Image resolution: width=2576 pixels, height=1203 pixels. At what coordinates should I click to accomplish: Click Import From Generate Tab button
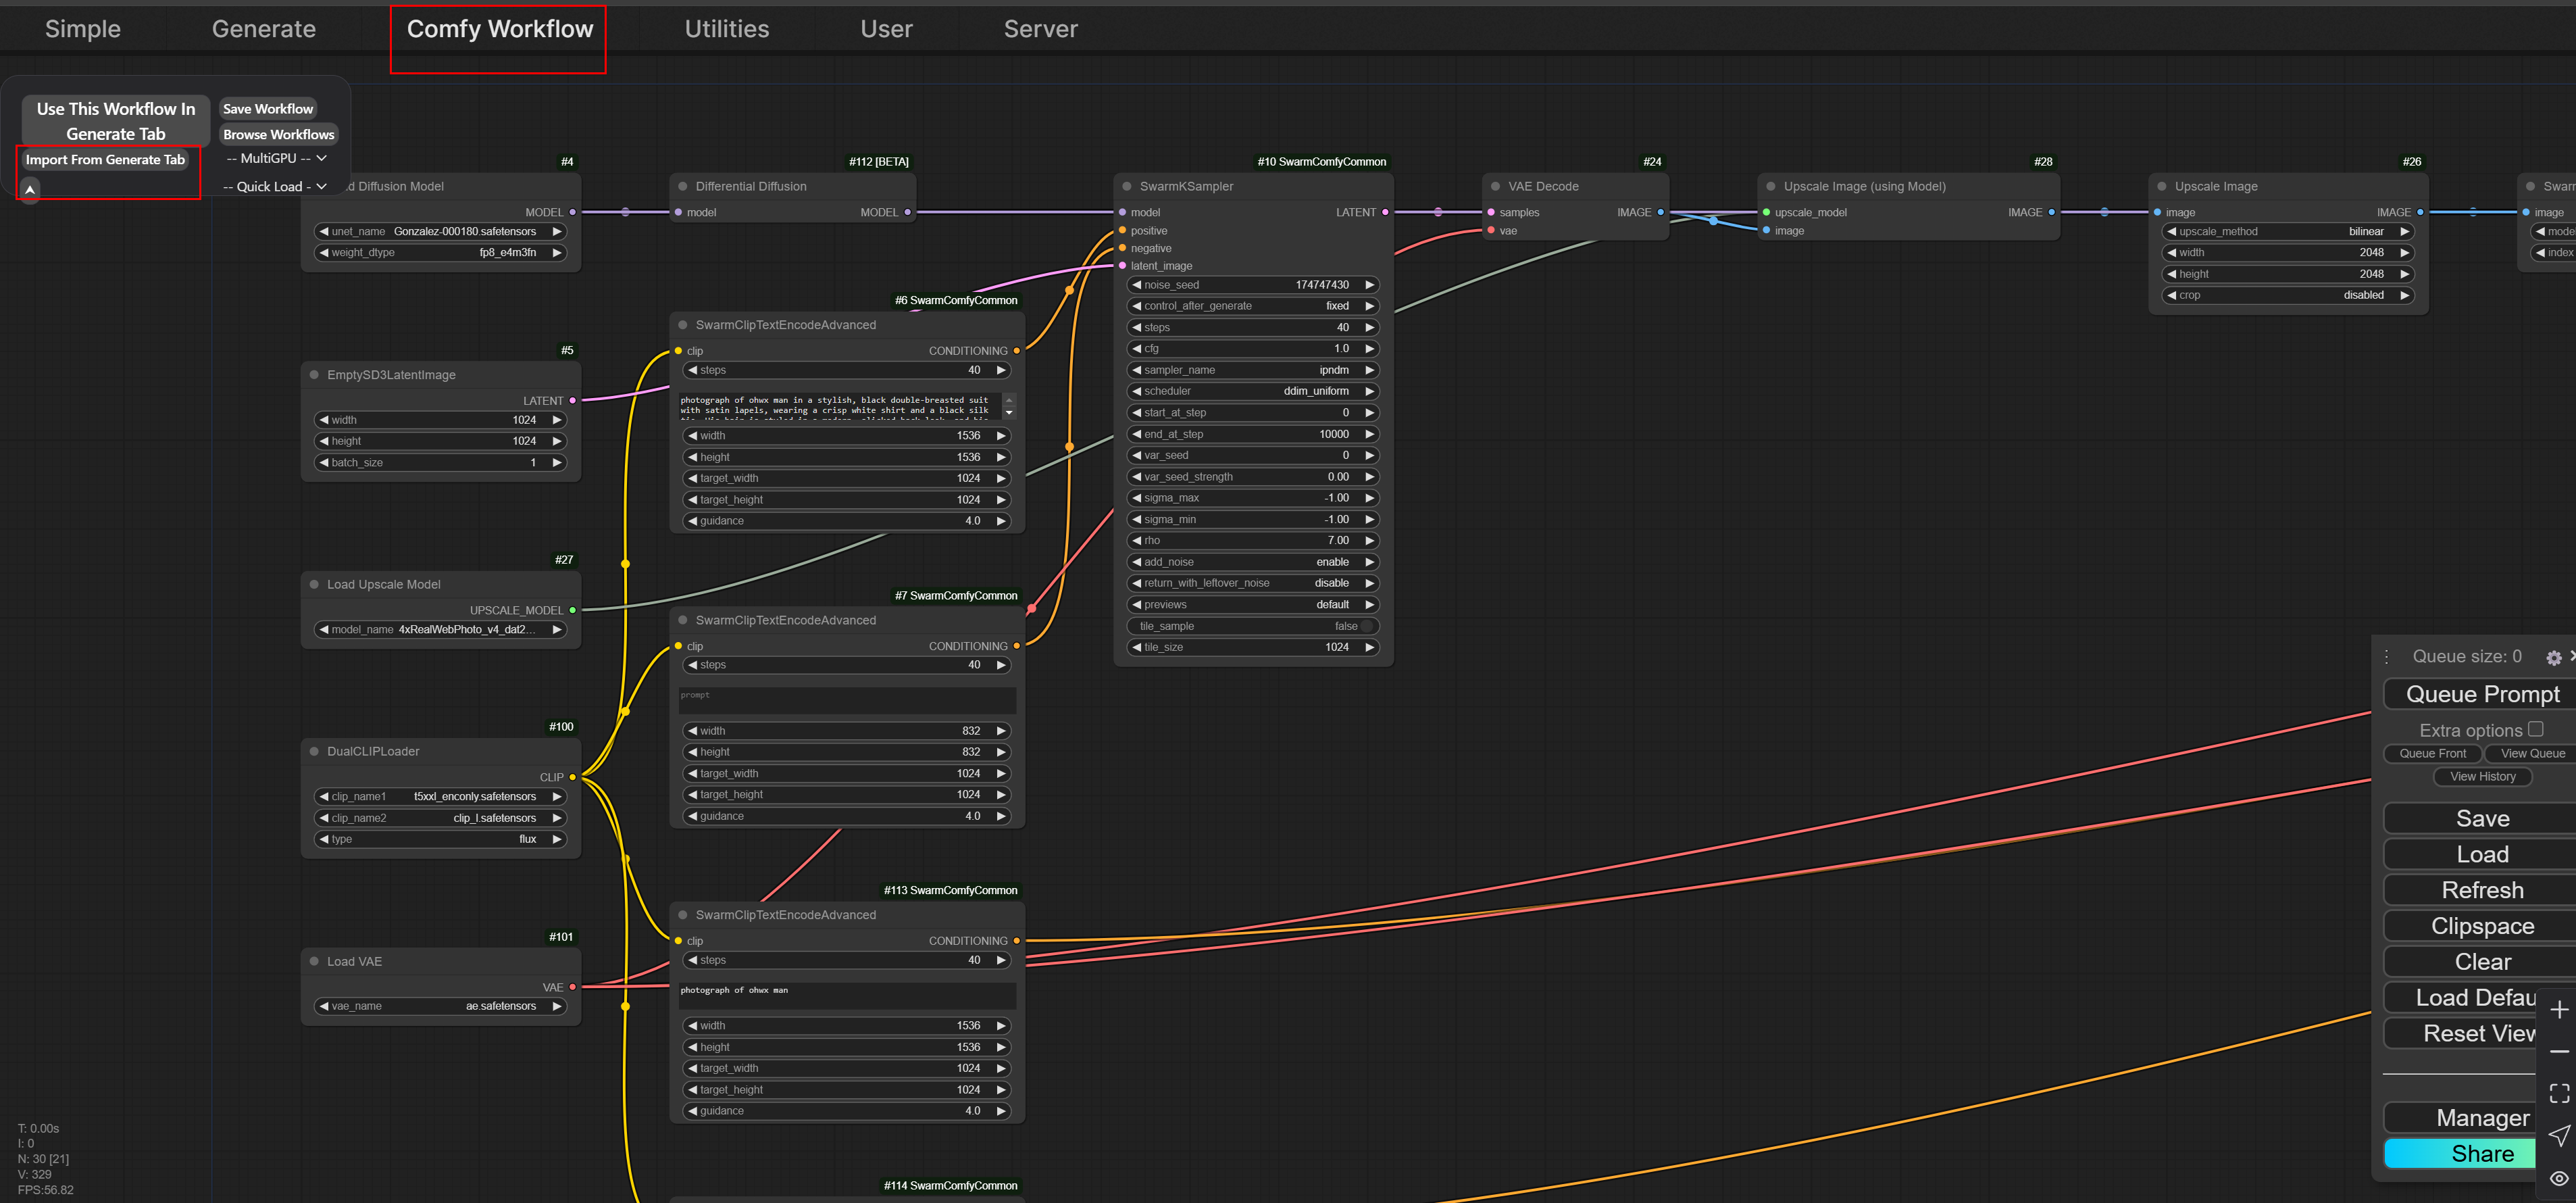(105, 159)
